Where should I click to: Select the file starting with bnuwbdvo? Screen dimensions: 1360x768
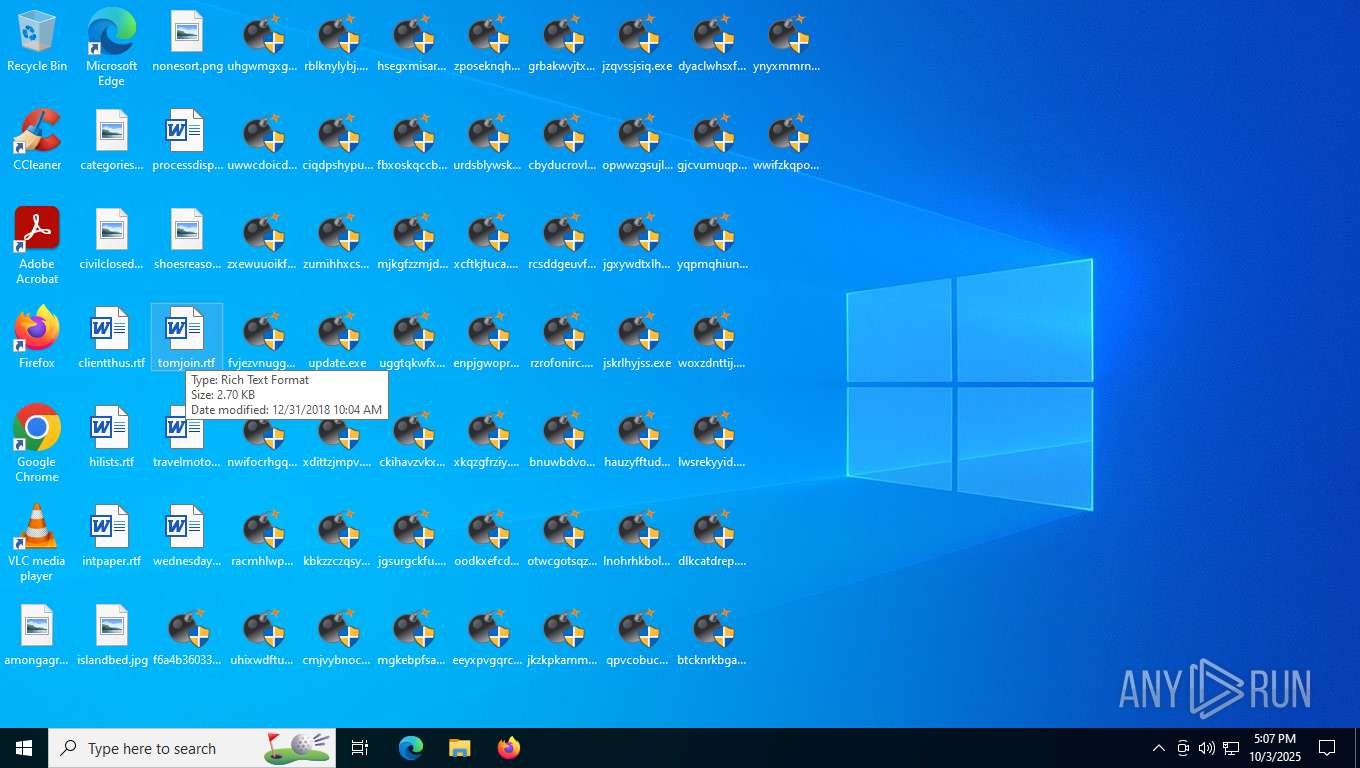562,438
